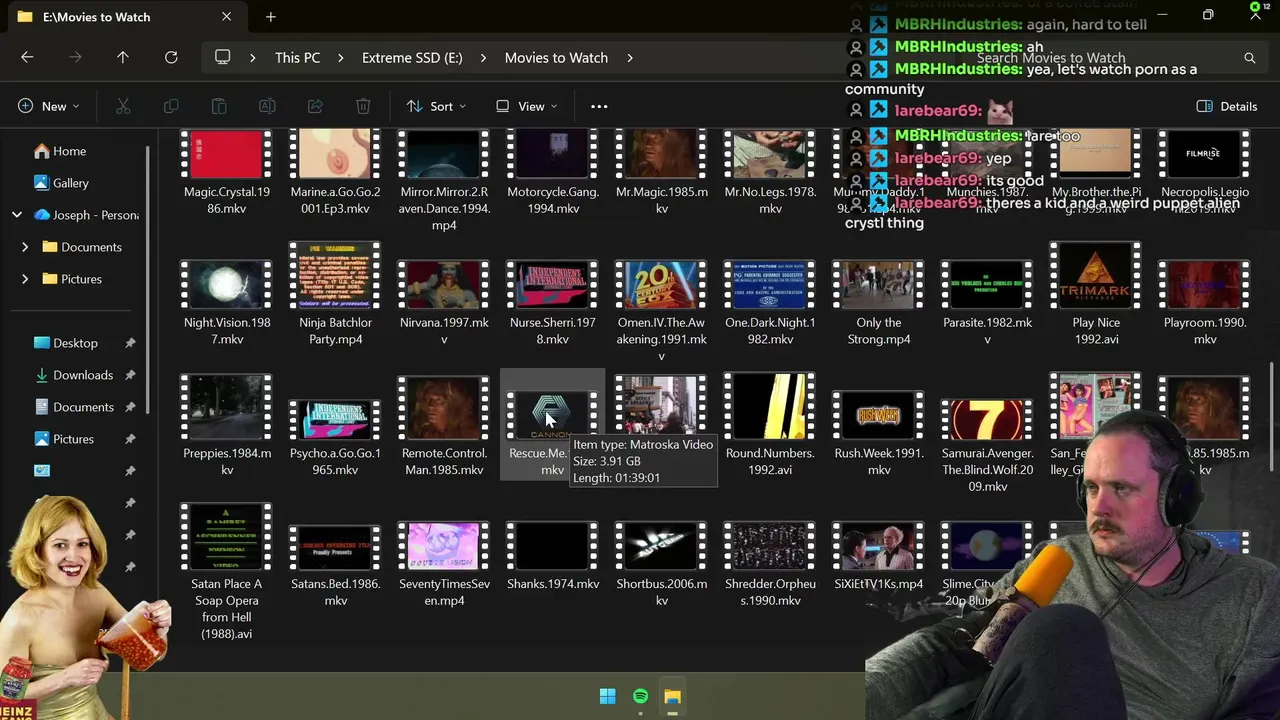Select Parasite.1982.mkv file
The height and width of the screenshot is (720, 1280).
point(988,300)
